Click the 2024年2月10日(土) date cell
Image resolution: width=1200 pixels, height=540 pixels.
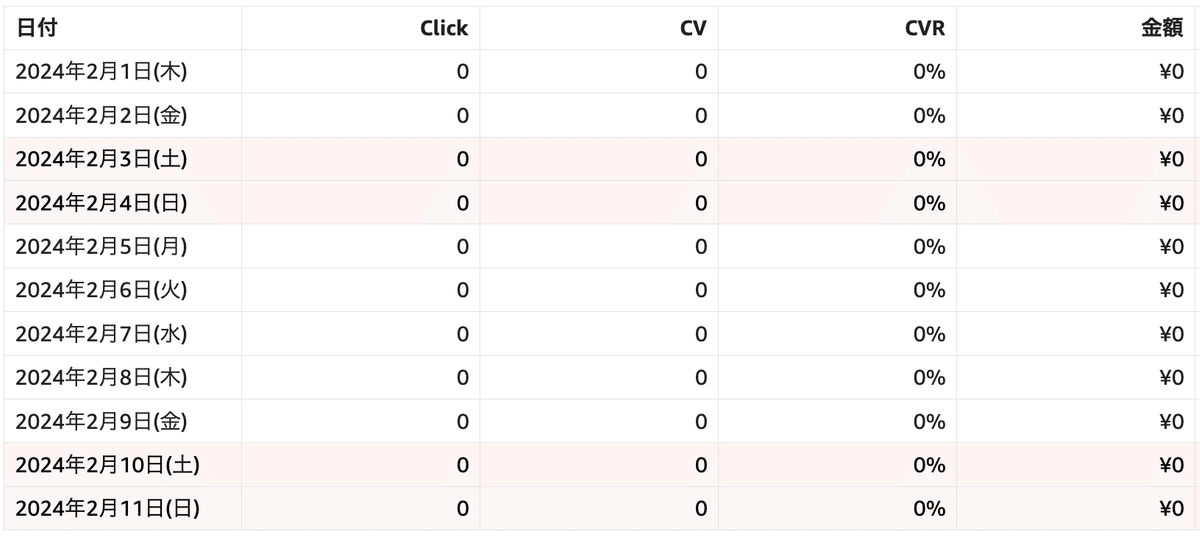[107, 465]
